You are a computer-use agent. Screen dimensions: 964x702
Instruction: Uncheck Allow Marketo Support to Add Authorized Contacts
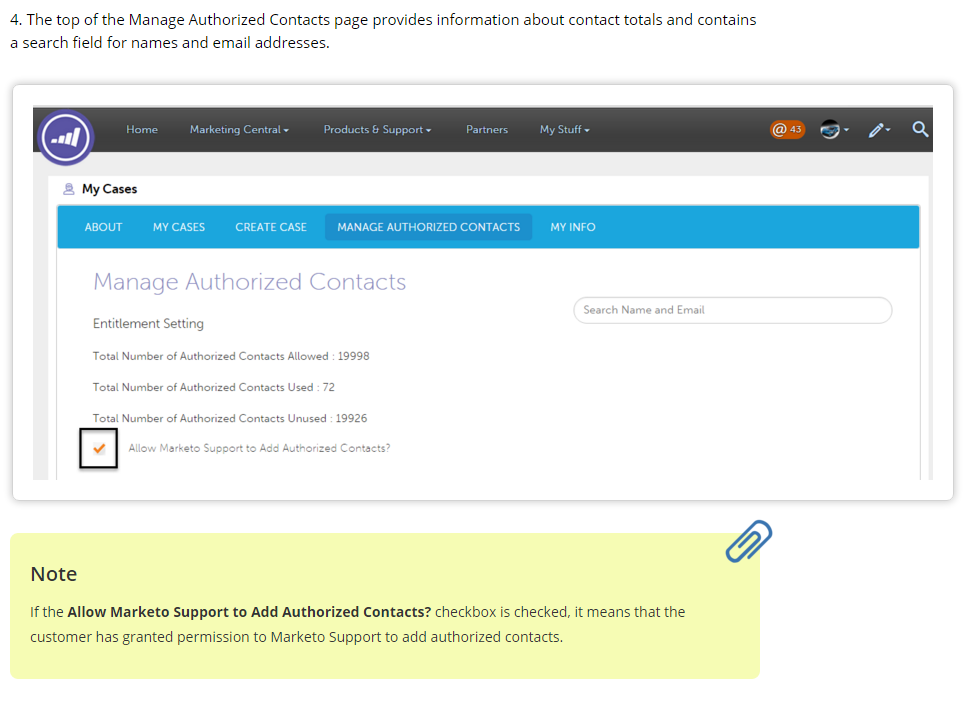99,448
